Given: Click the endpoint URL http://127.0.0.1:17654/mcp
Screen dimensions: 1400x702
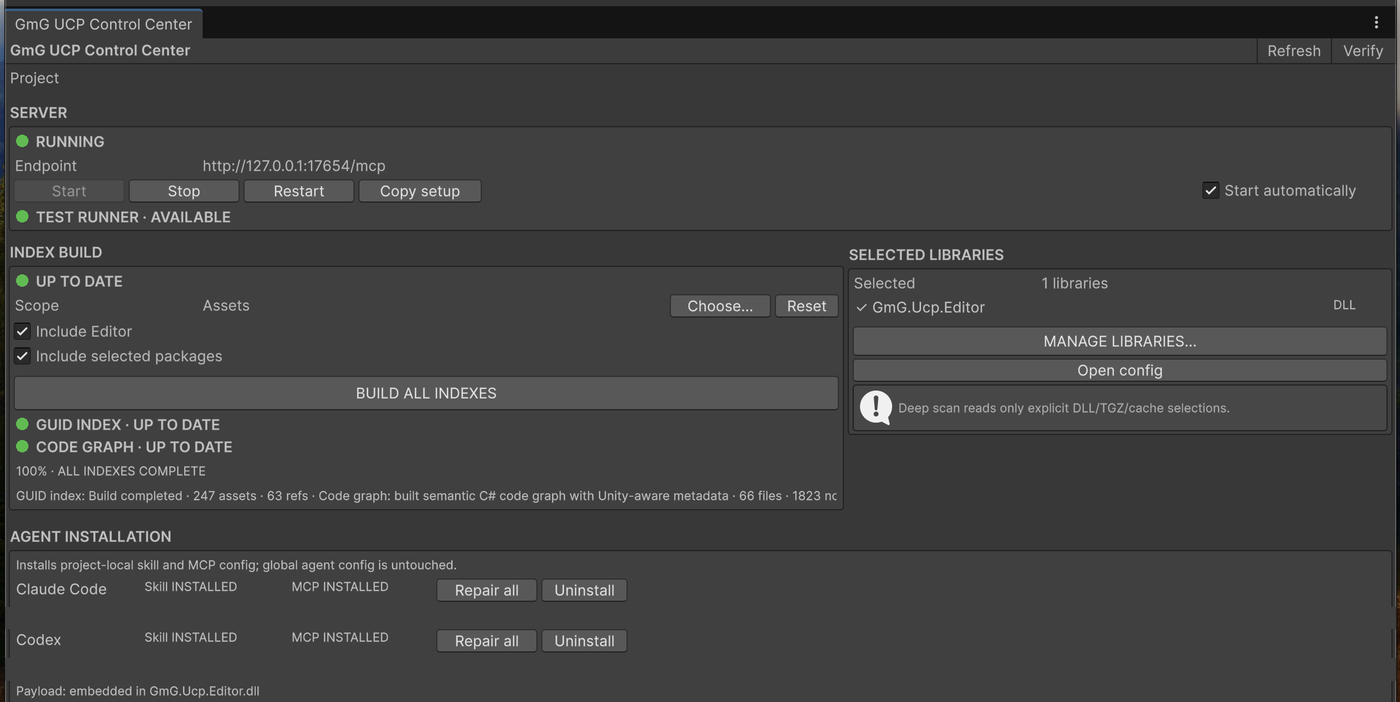Looking at the screenshot, I should pyautogui.click(x=294, y=166).
